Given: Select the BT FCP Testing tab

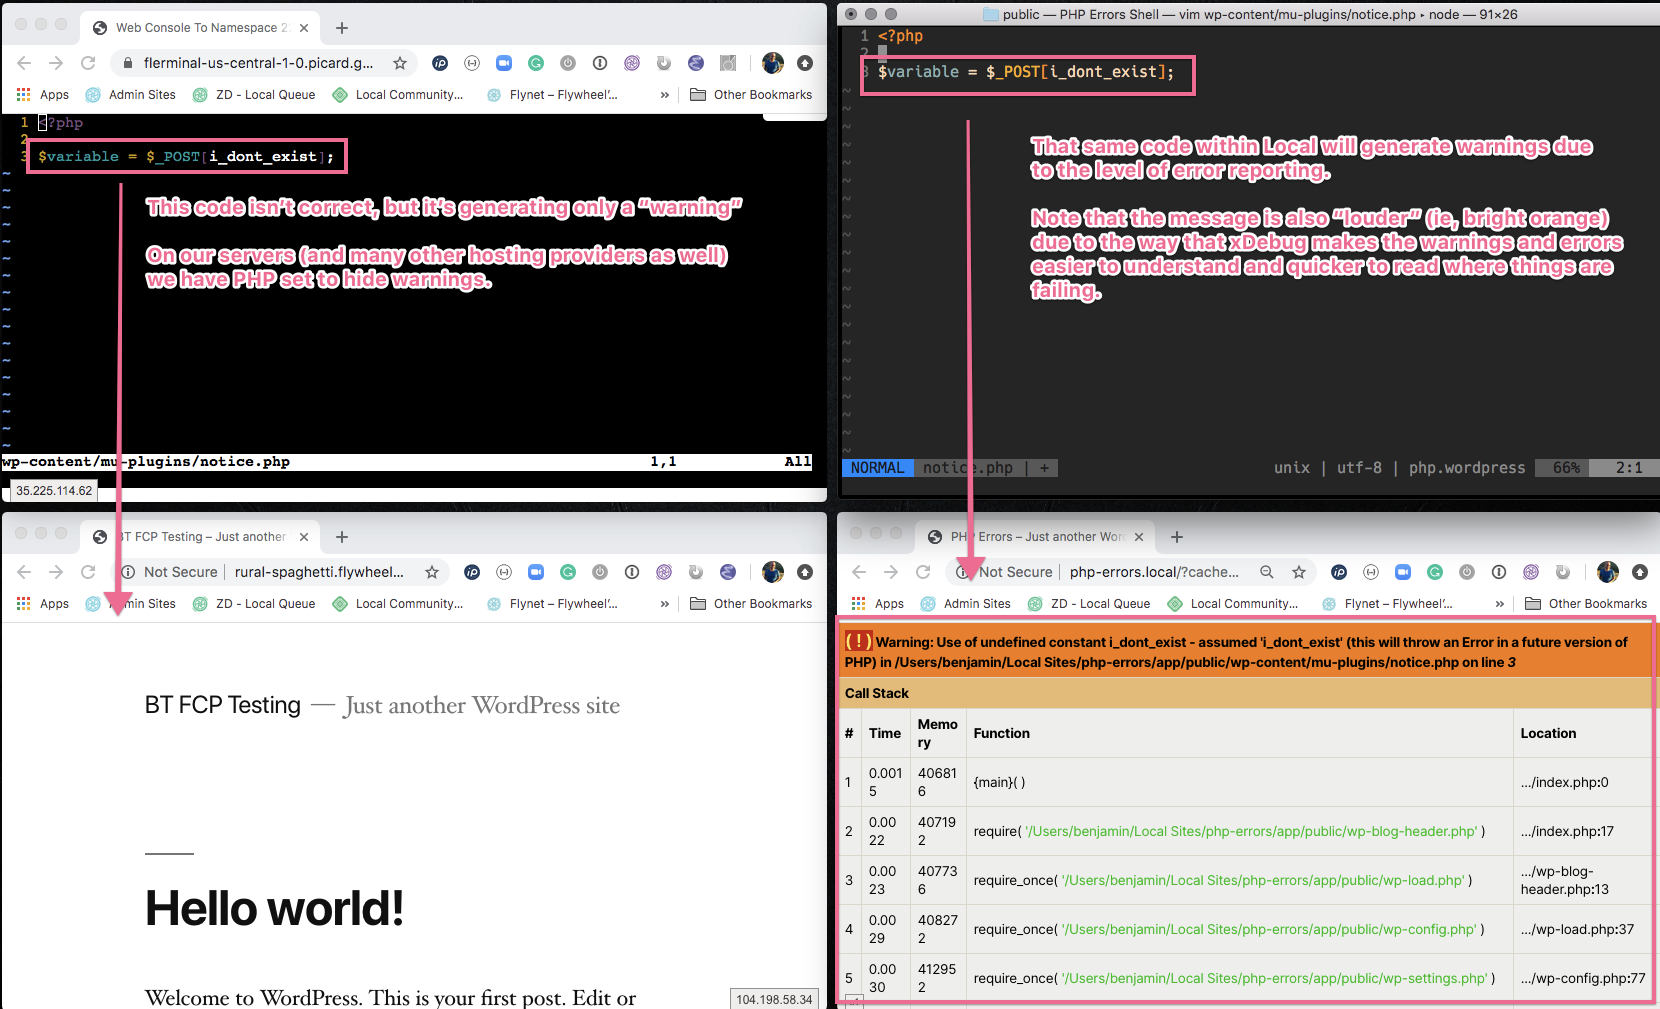Looking at the screenshot, I should point(201,537).
